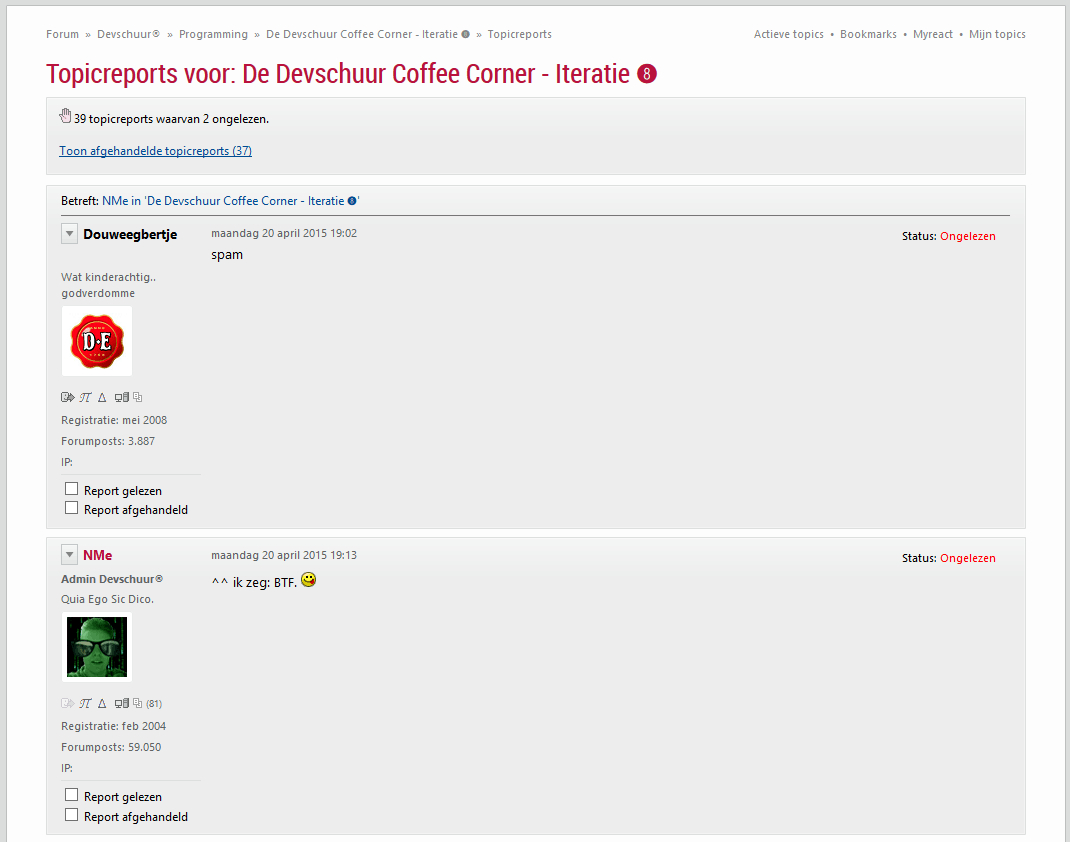Click the documents icon under Douweegbertje's avatar
The width and height of the screenshot is (1070, 842).
tap(137, 397)
